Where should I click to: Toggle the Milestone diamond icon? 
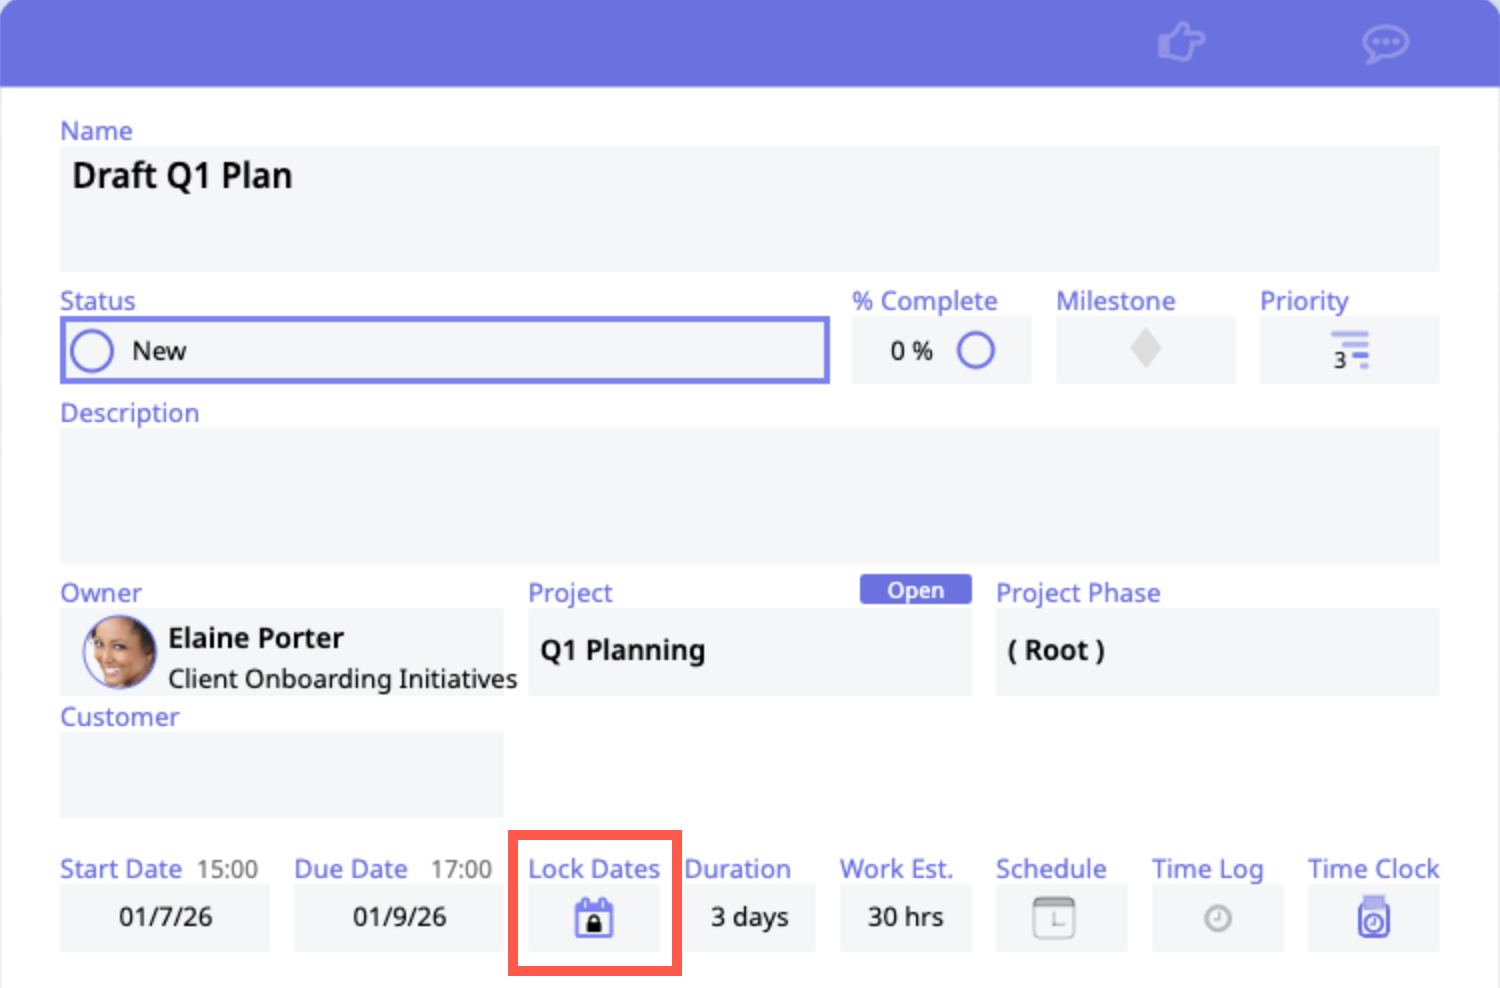tap(1145, 349)
